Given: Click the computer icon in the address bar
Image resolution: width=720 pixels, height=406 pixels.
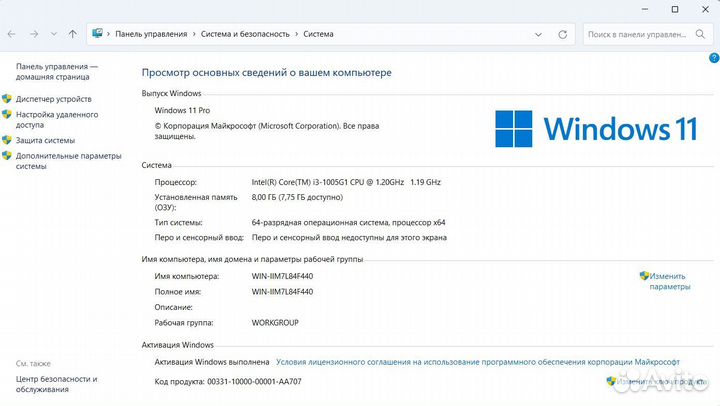Looking at the screenshot, I should [x=97, y=34].
